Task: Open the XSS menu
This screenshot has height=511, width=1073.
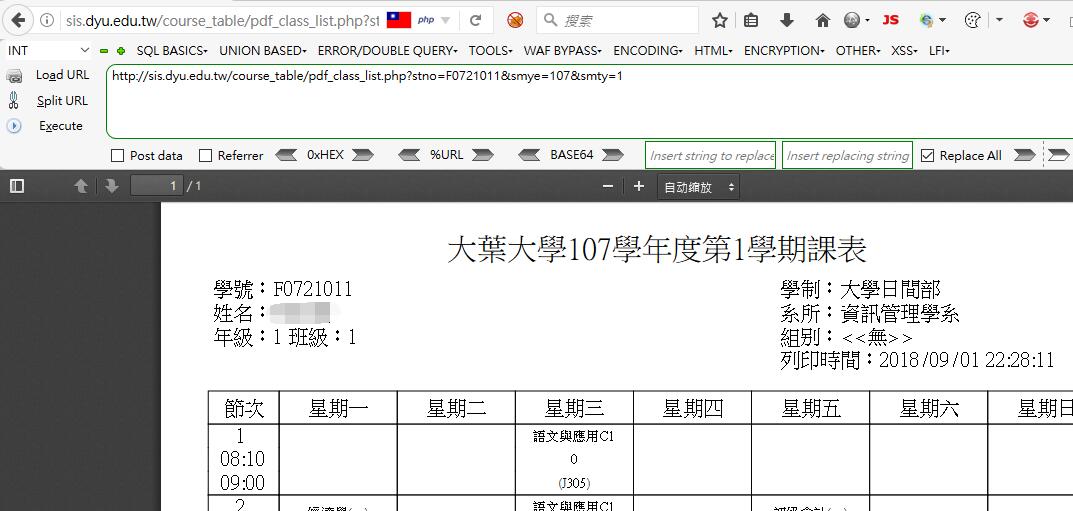Action: click(x=905, y=51)
